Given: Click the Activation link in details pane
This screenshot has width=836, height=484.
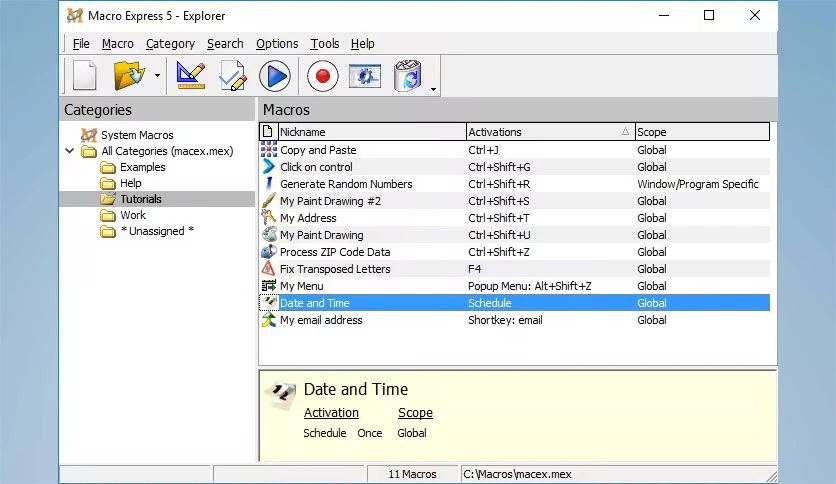Looking at the screenshot, I should pos(331,413).
